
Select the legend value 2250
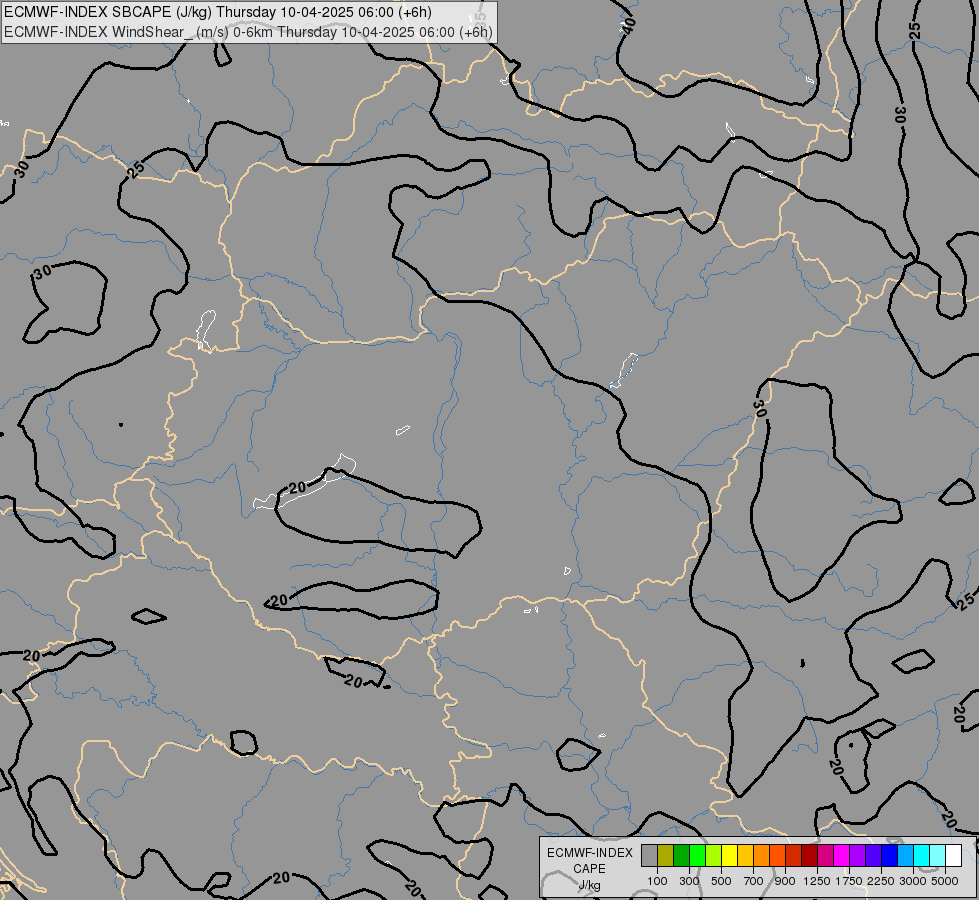click(x=881, y=881)
